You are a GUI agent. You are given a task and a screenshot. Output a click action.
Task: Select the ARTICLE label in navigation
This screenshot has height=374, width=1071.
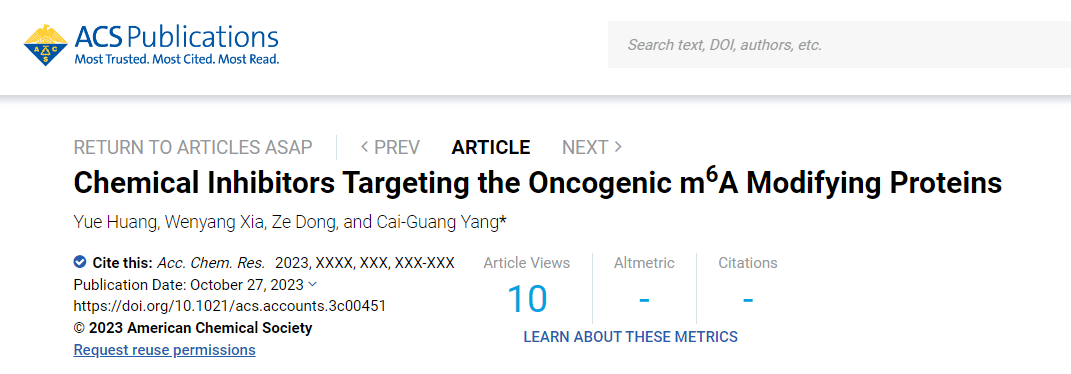tap(490, 147)
